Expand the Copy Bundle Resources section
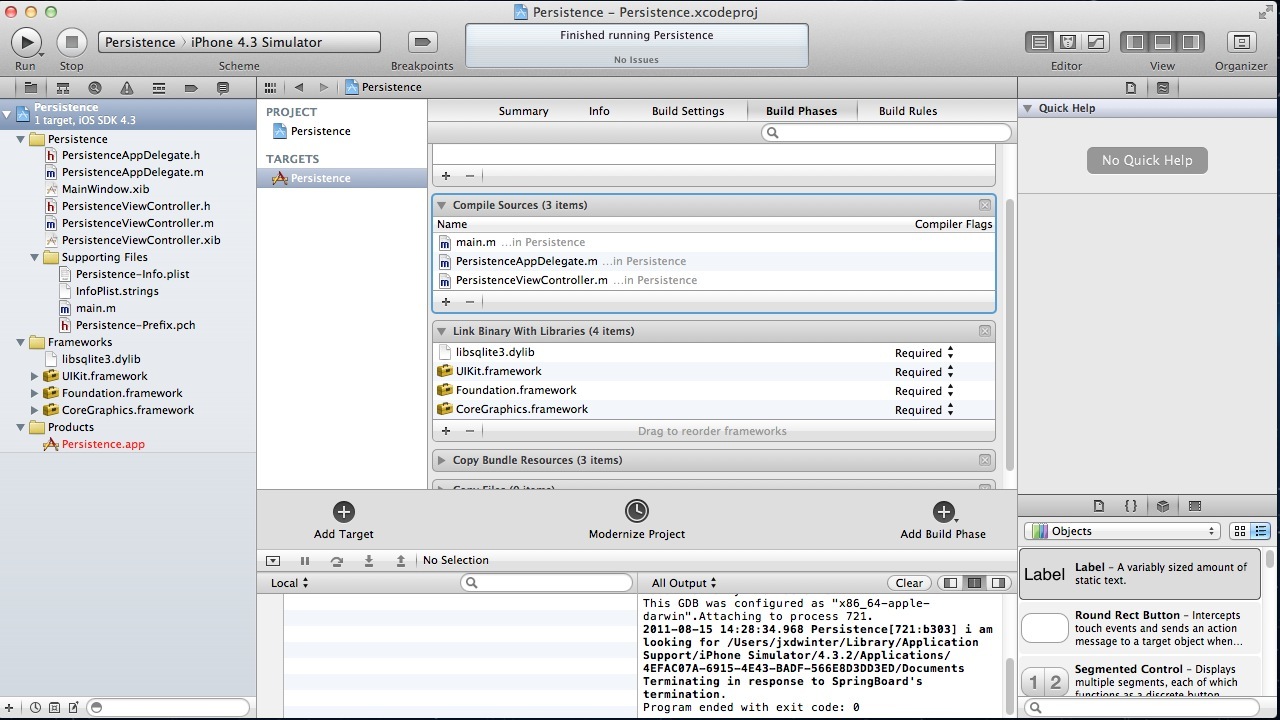Viewport: 1280px width, 720px height. [x=441, y=460]
